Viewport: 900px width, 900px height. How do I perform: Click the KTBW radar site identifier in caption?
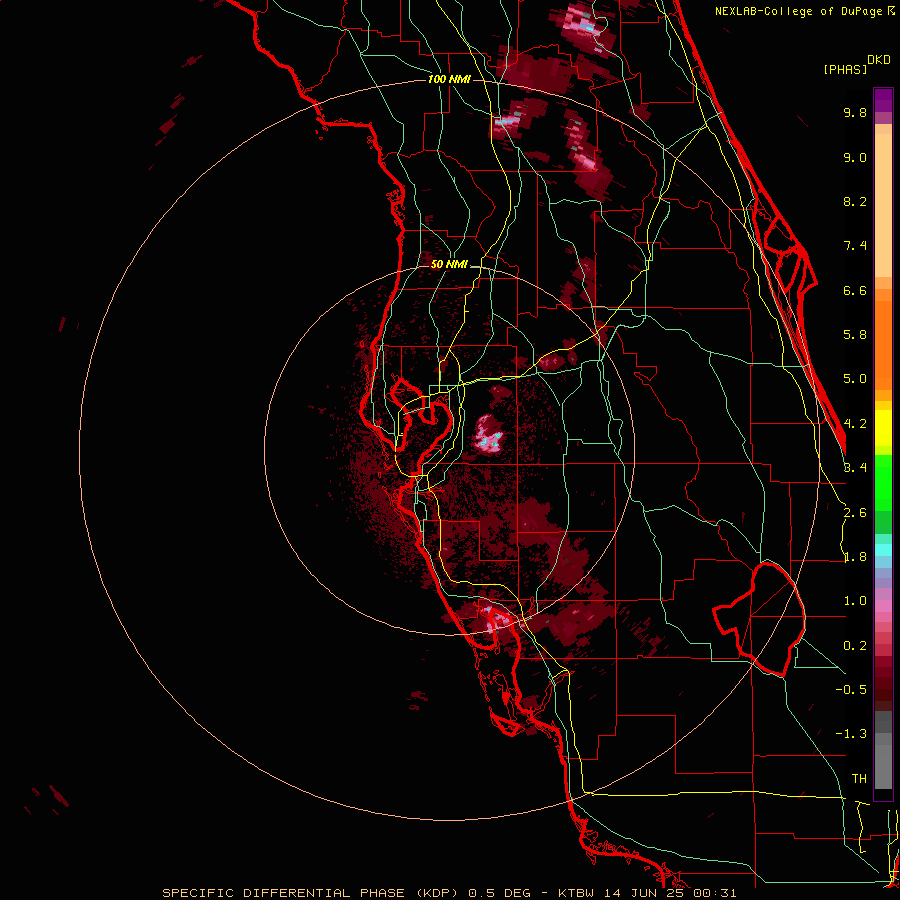pyautogui.click(x=578, y=893)
